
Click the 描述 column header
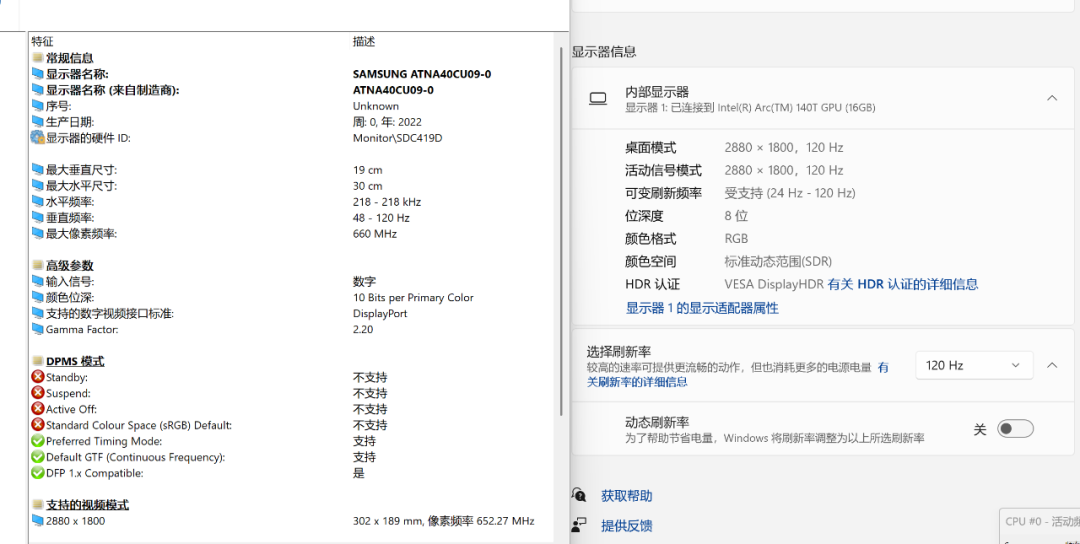[364, 41]
